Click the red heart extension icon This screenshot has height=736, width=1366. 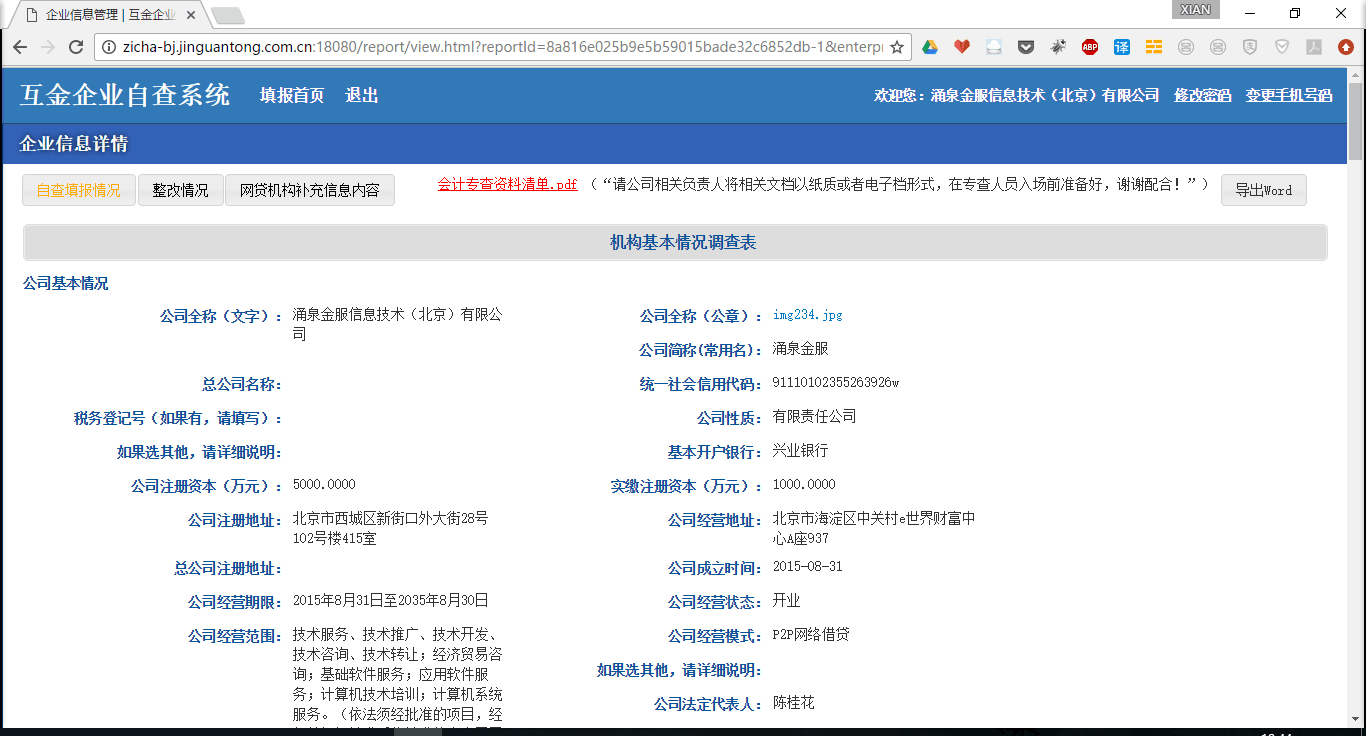coord(962,47)
